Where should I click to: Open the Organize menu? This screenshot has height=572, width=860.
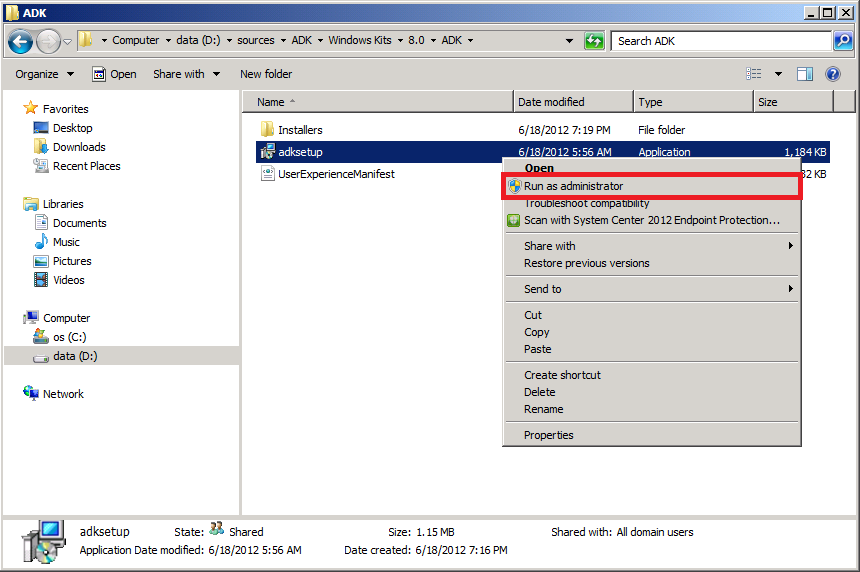tap(44, 74)
